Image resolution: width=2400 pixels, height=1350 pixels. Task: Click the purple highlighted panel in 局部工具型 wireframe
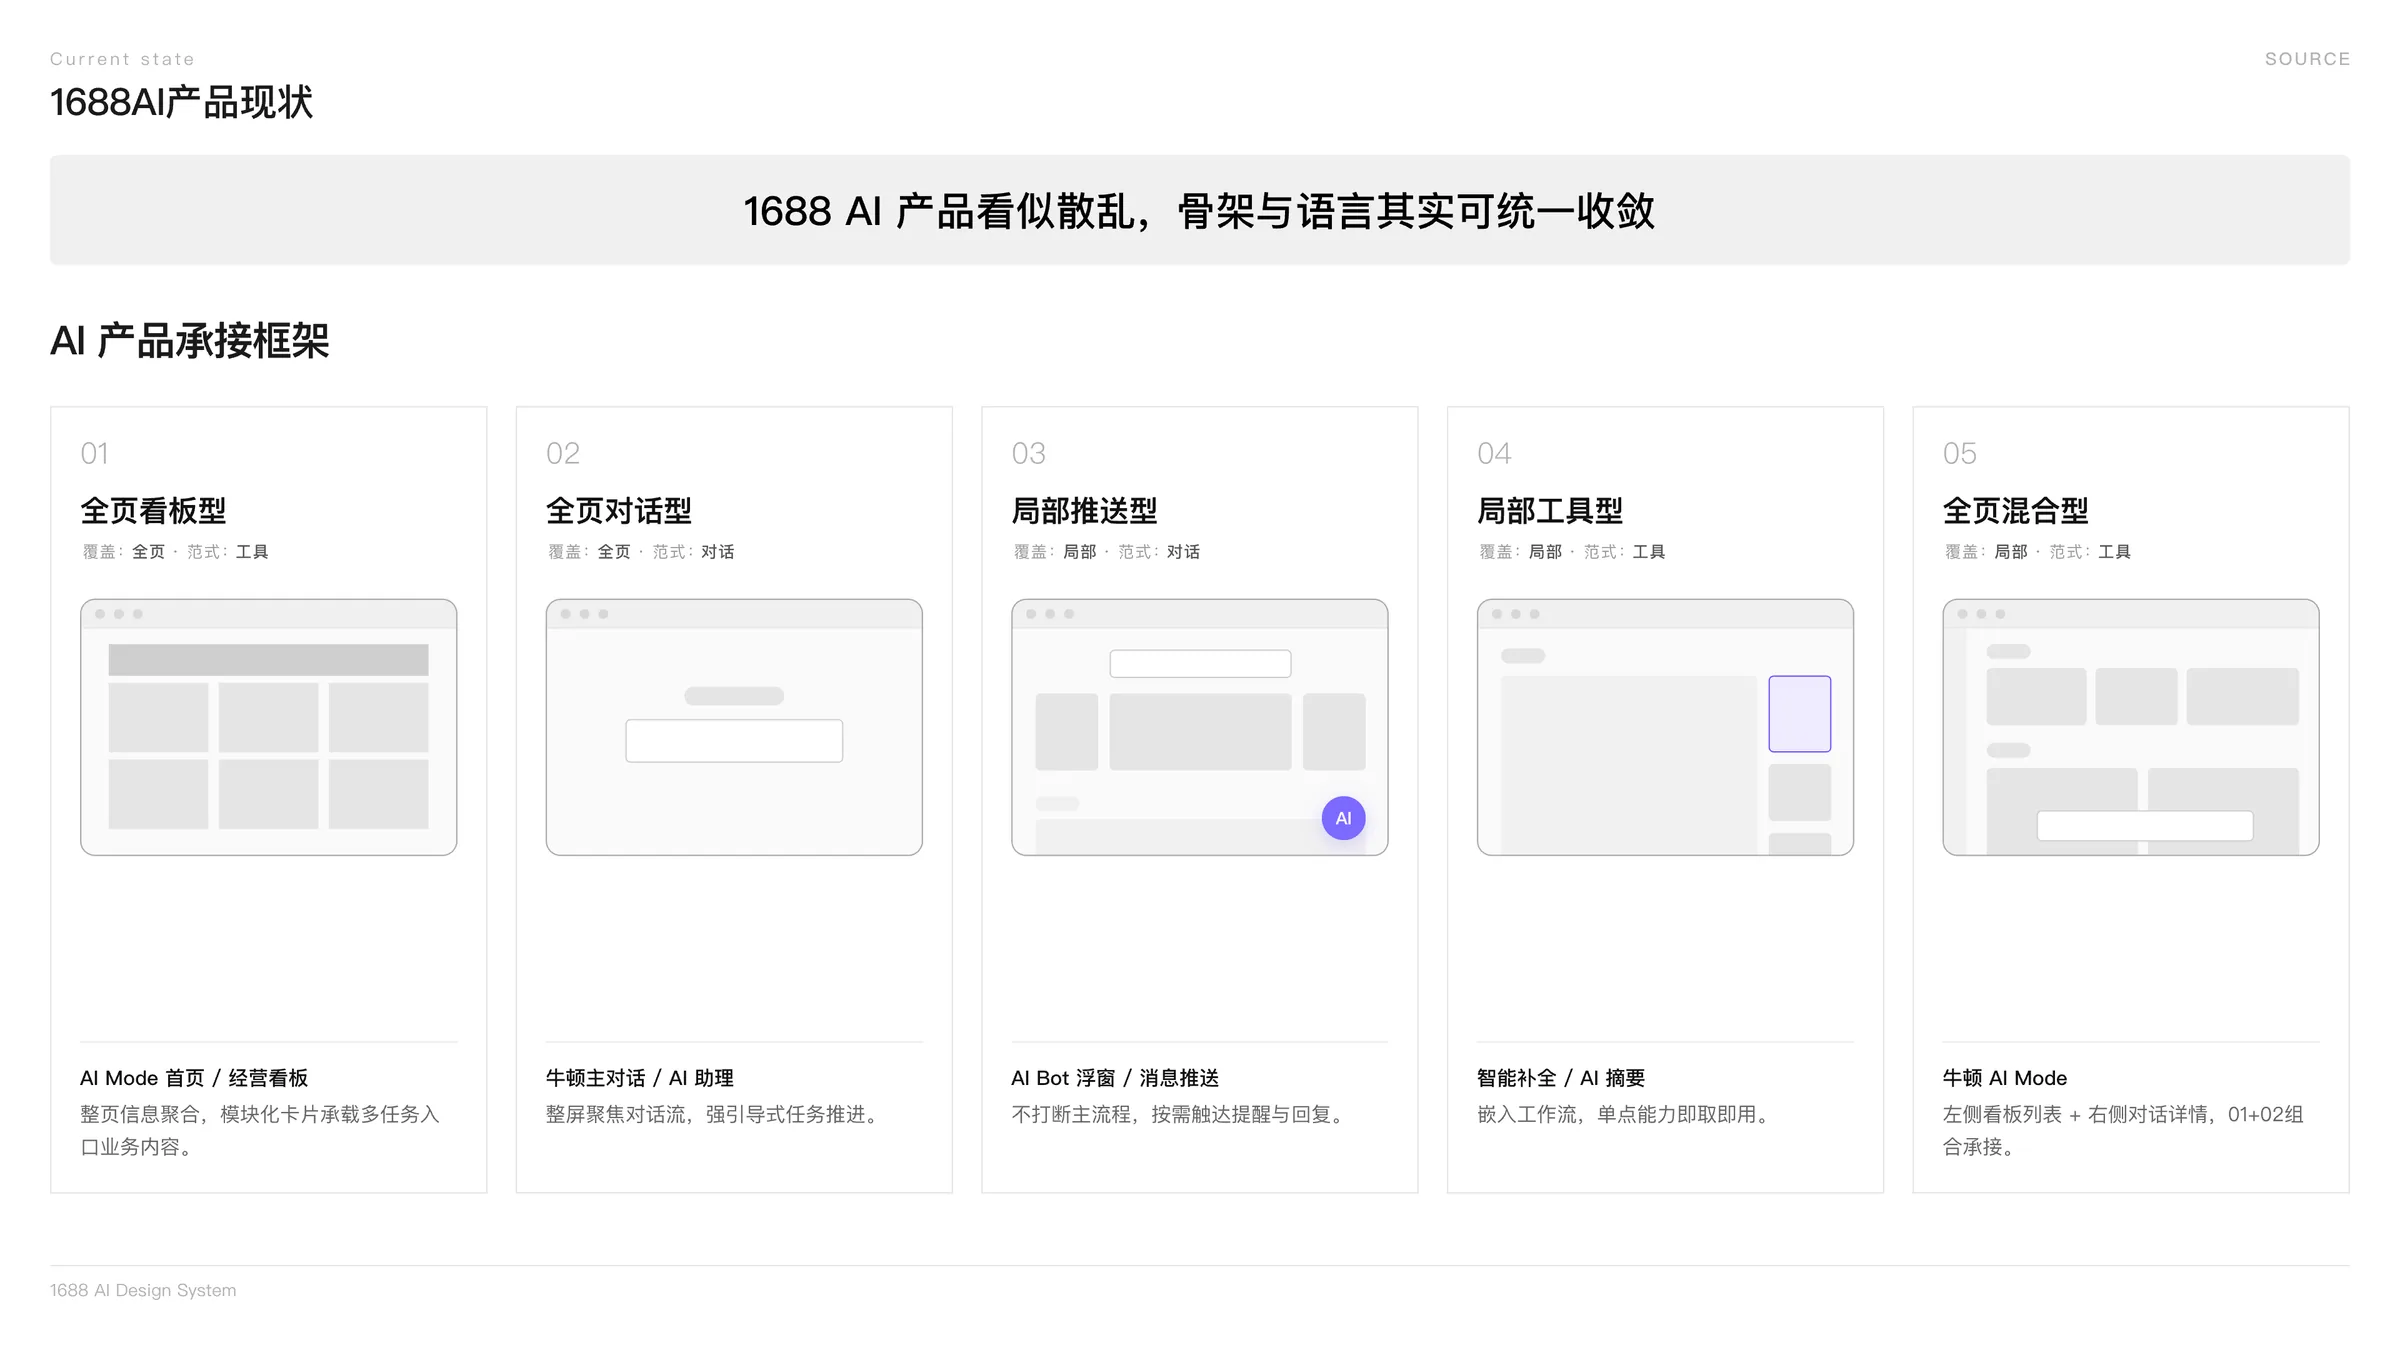click(1800, 714)
